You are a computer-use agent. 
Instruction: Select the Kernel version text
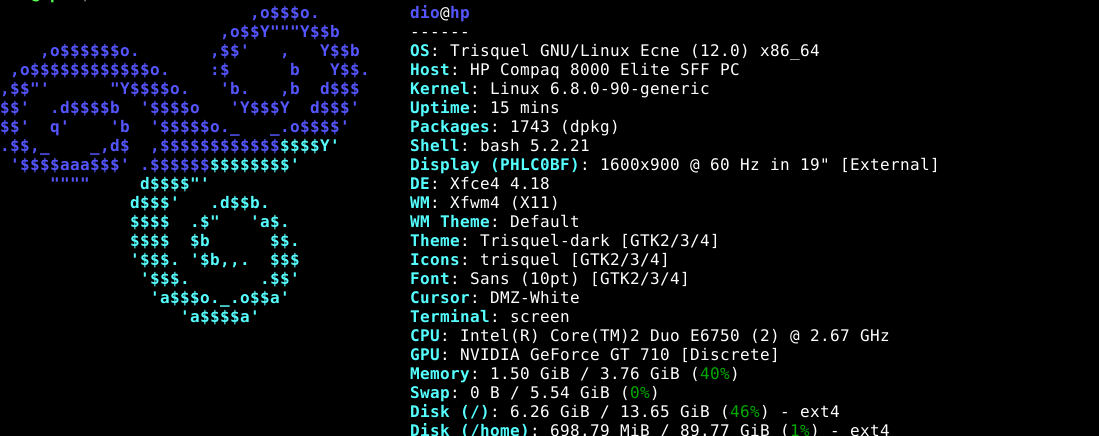[585, 89]
